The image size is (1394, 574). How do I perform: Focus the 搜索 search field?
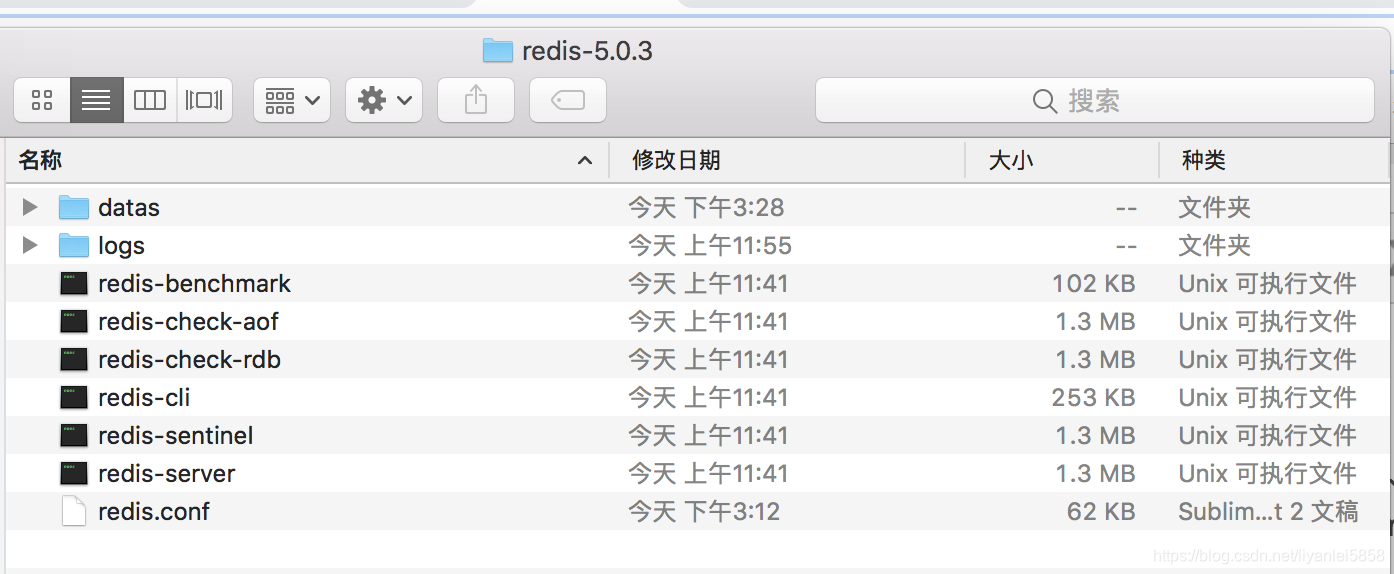click(1095, 100)
